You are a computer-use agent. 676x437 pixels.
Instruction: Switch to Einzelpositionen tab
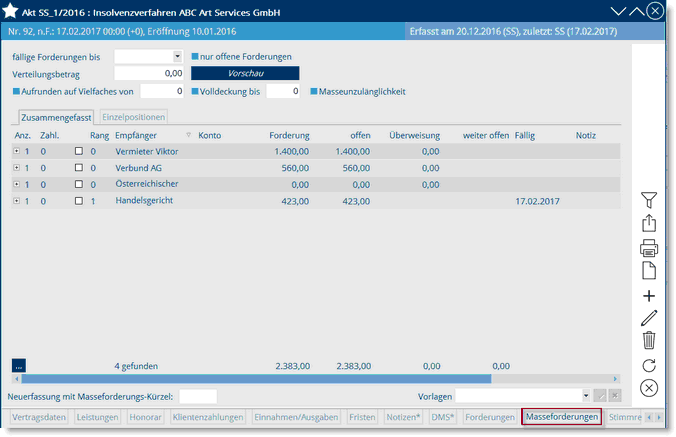(134, 117)
